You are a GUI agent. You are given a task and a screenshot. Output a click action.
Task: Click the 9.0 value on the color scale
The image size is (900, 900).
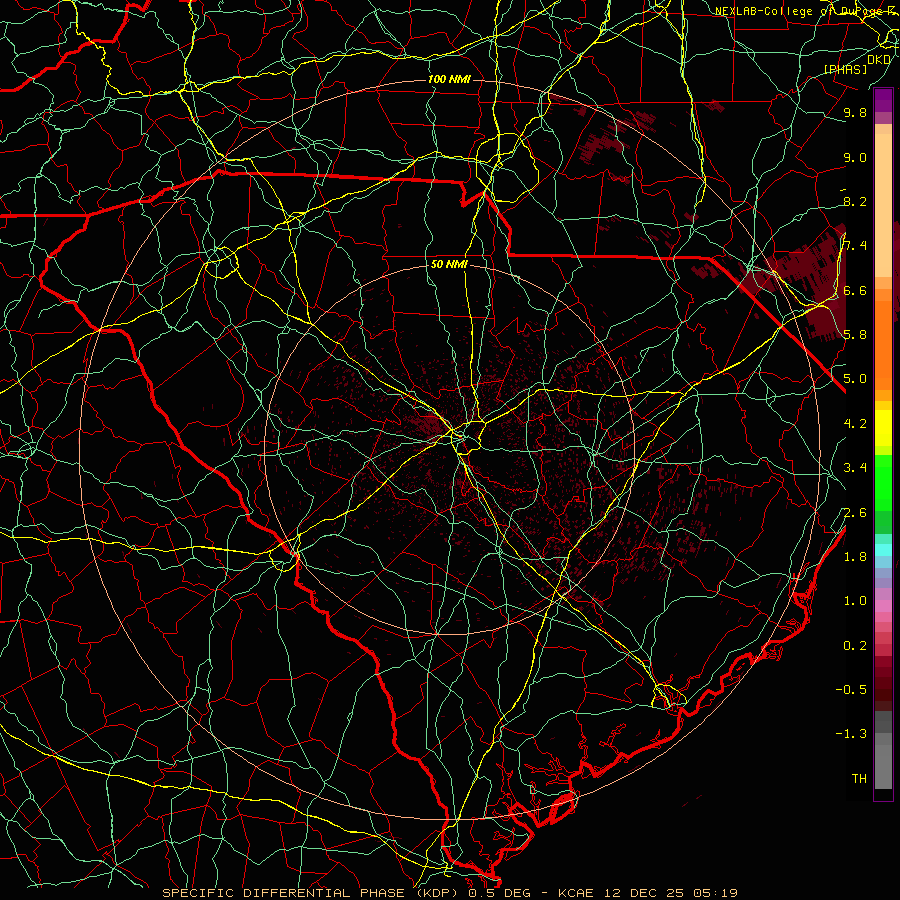coord(855,157)
